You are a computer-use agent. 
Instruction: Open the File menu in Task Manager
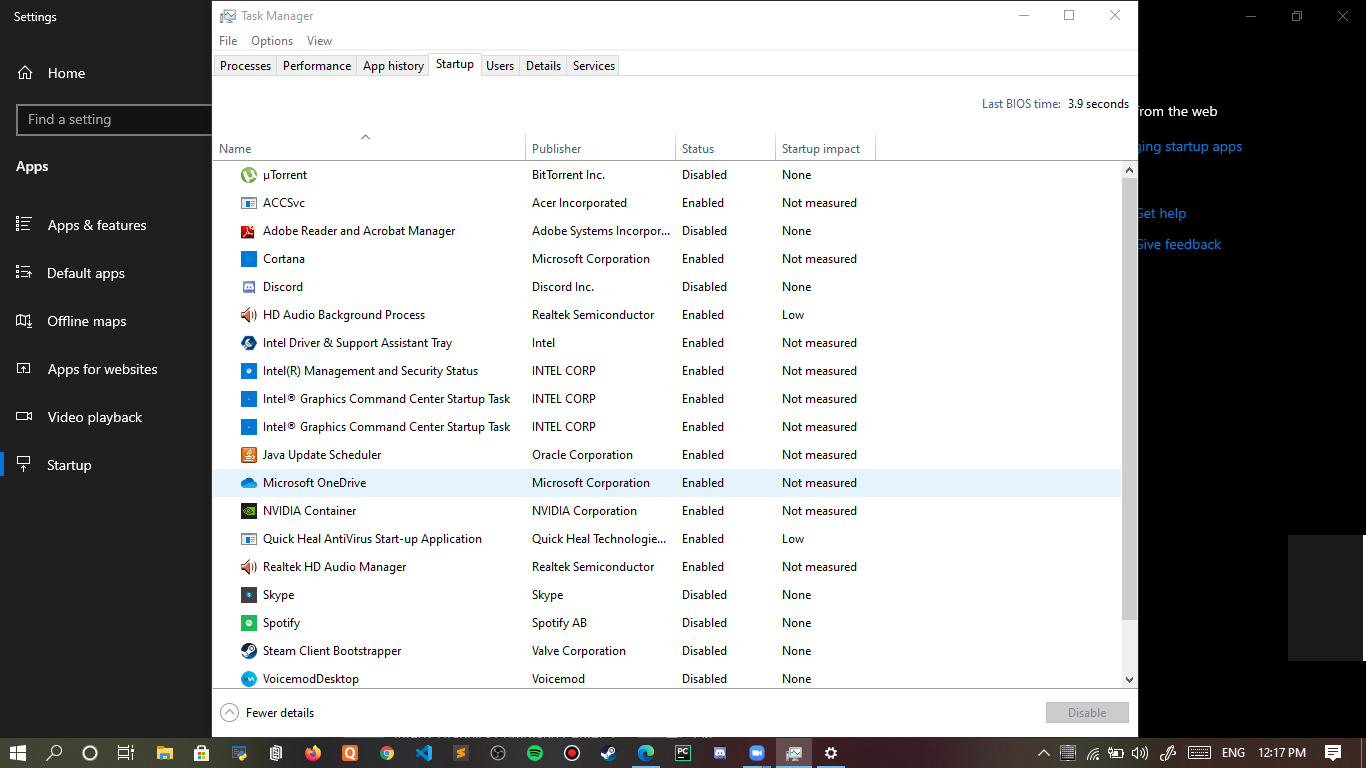tap(228, 41)
